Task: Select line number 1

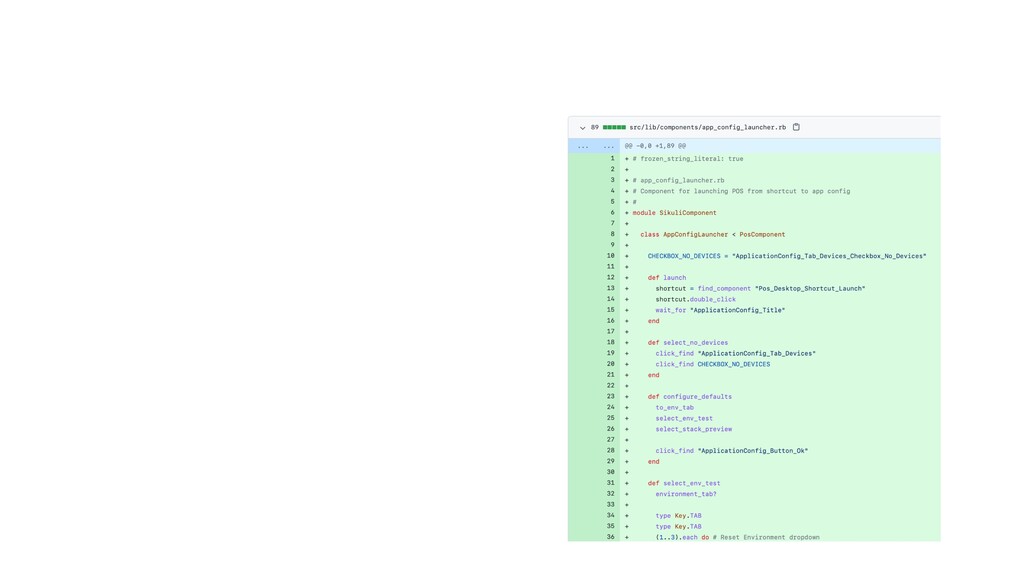Action: tap(612, 159)
